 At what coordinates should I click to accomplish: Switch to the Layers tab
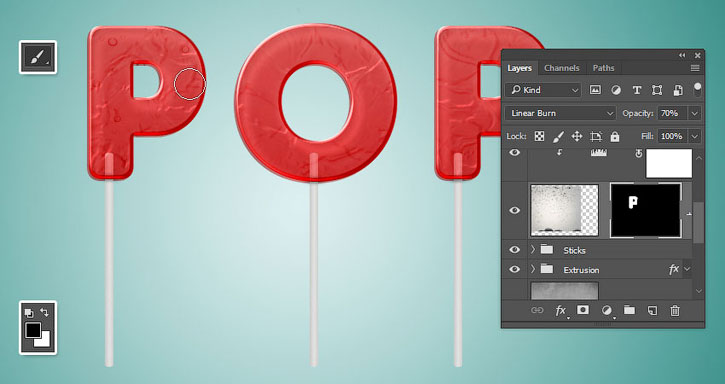[519, 68]
